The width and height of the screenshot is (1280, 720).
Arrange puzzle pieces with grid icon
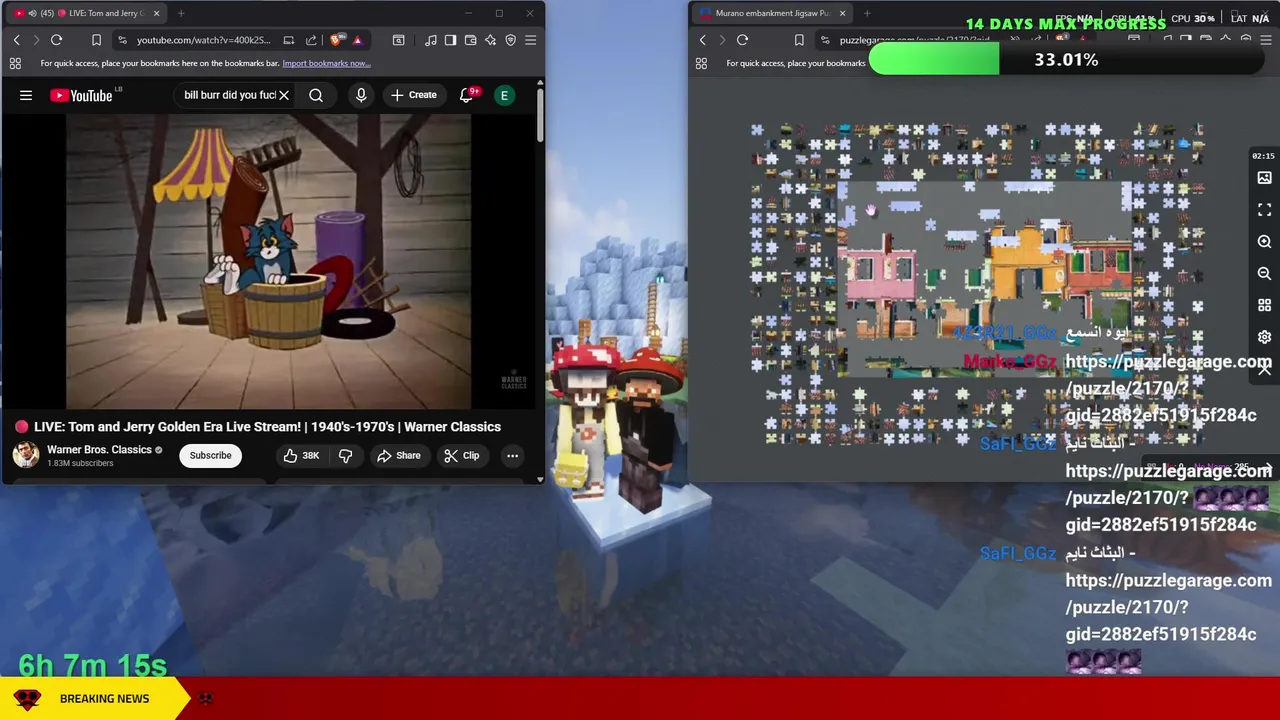click(x=1264, y=305)
